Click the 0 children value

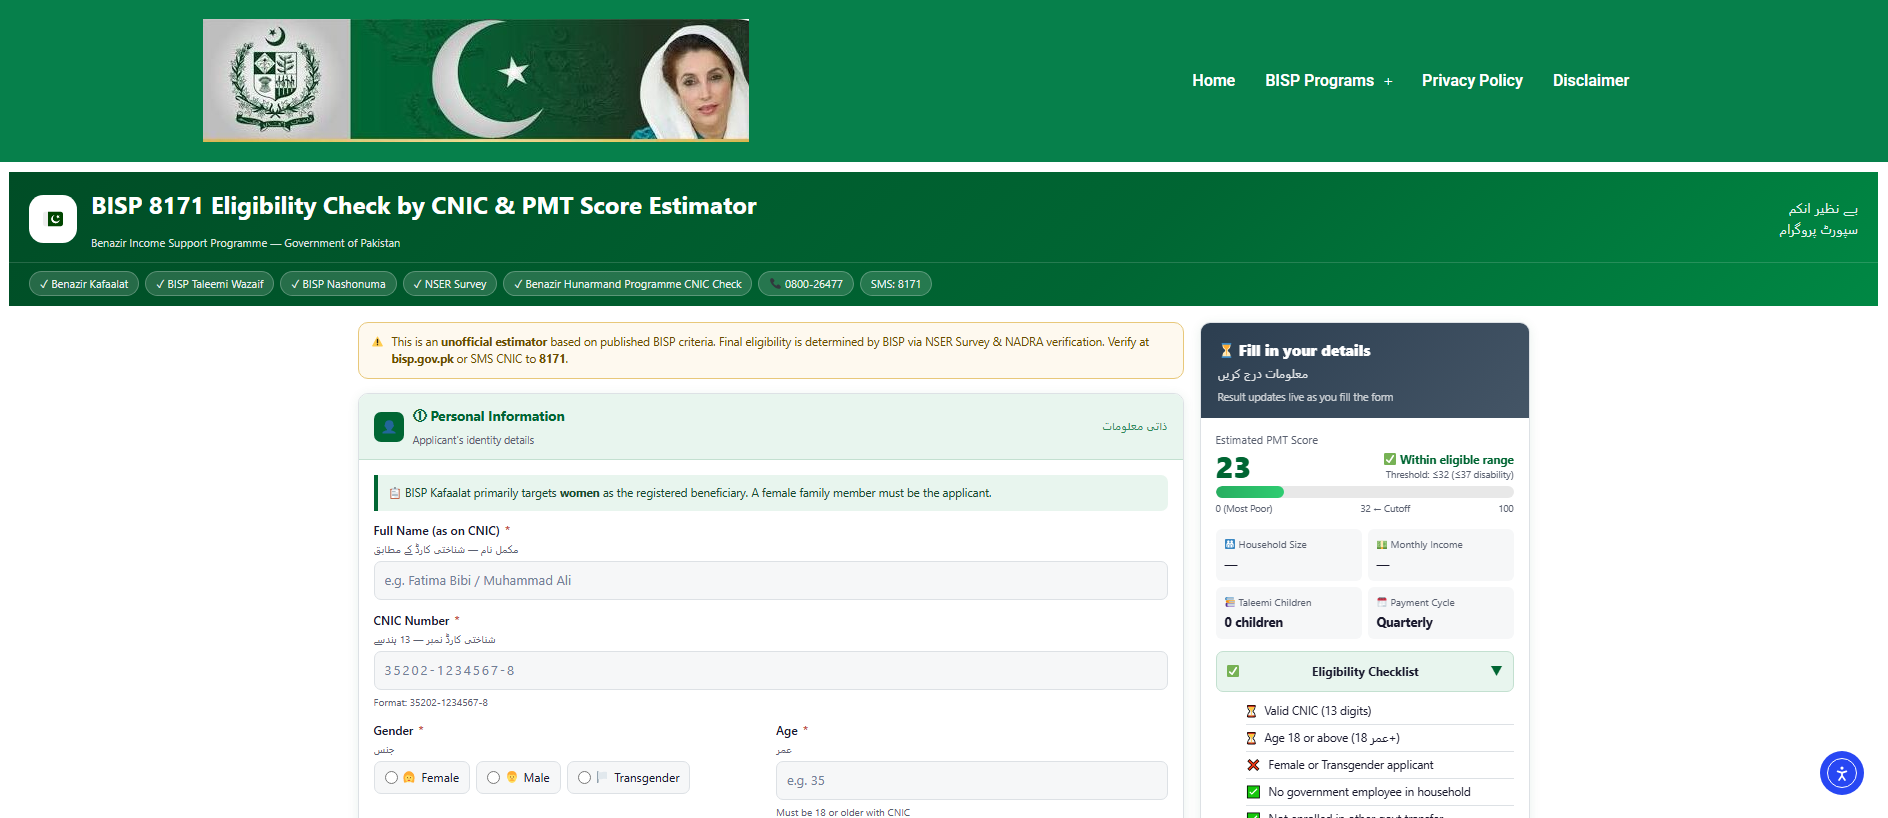click(1253, 623)
